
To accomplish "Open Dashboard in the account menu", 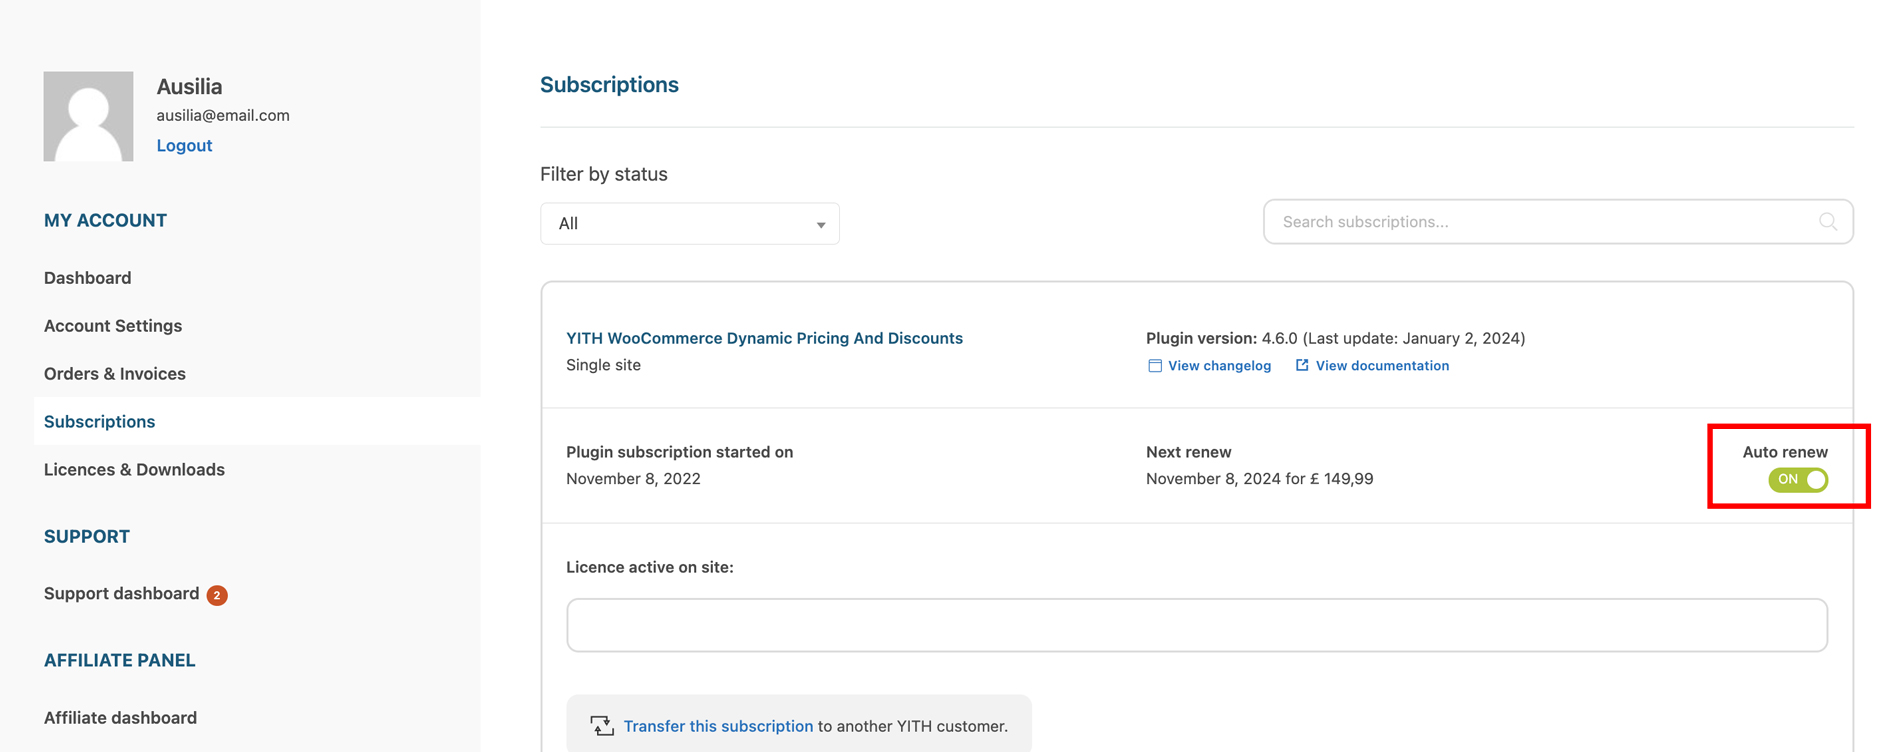I will click(x=88, y=278).
